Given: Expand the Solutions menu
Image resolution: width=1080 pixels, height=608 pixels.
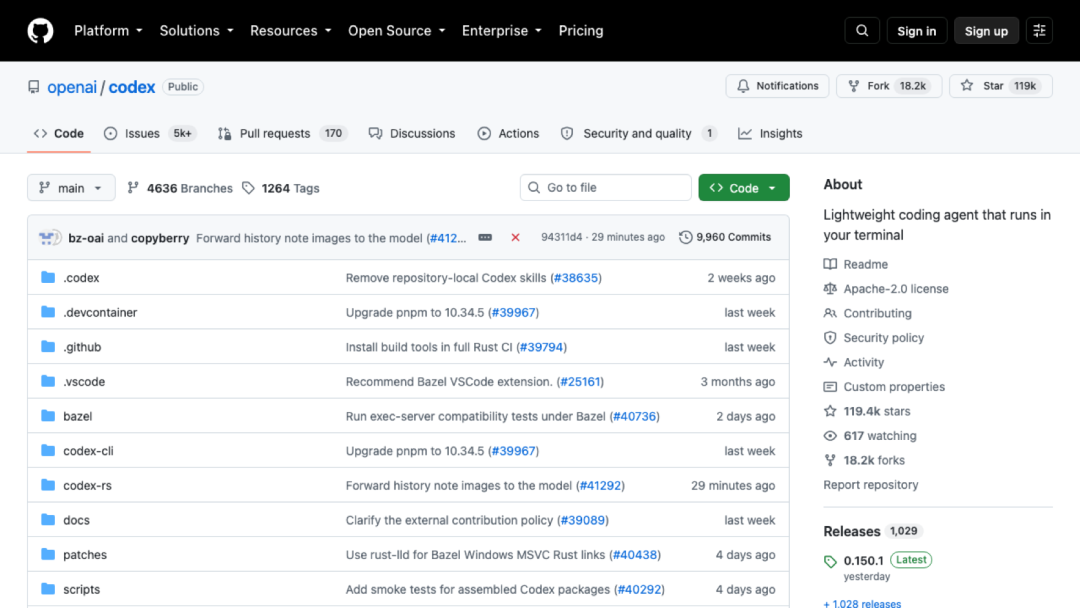Looking at the screenshot, I should pyautogui.click(x=196, y=31).
